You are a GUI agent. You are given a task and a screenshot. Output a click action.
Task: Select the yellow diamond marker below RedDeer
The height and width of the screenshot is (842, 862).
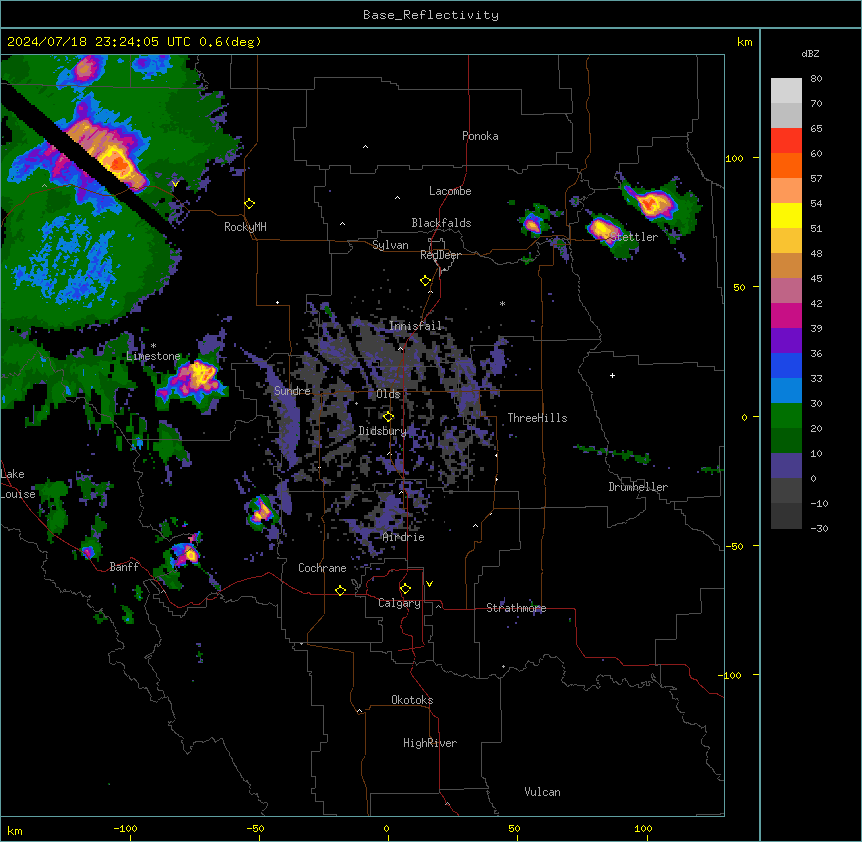point(425,281)
